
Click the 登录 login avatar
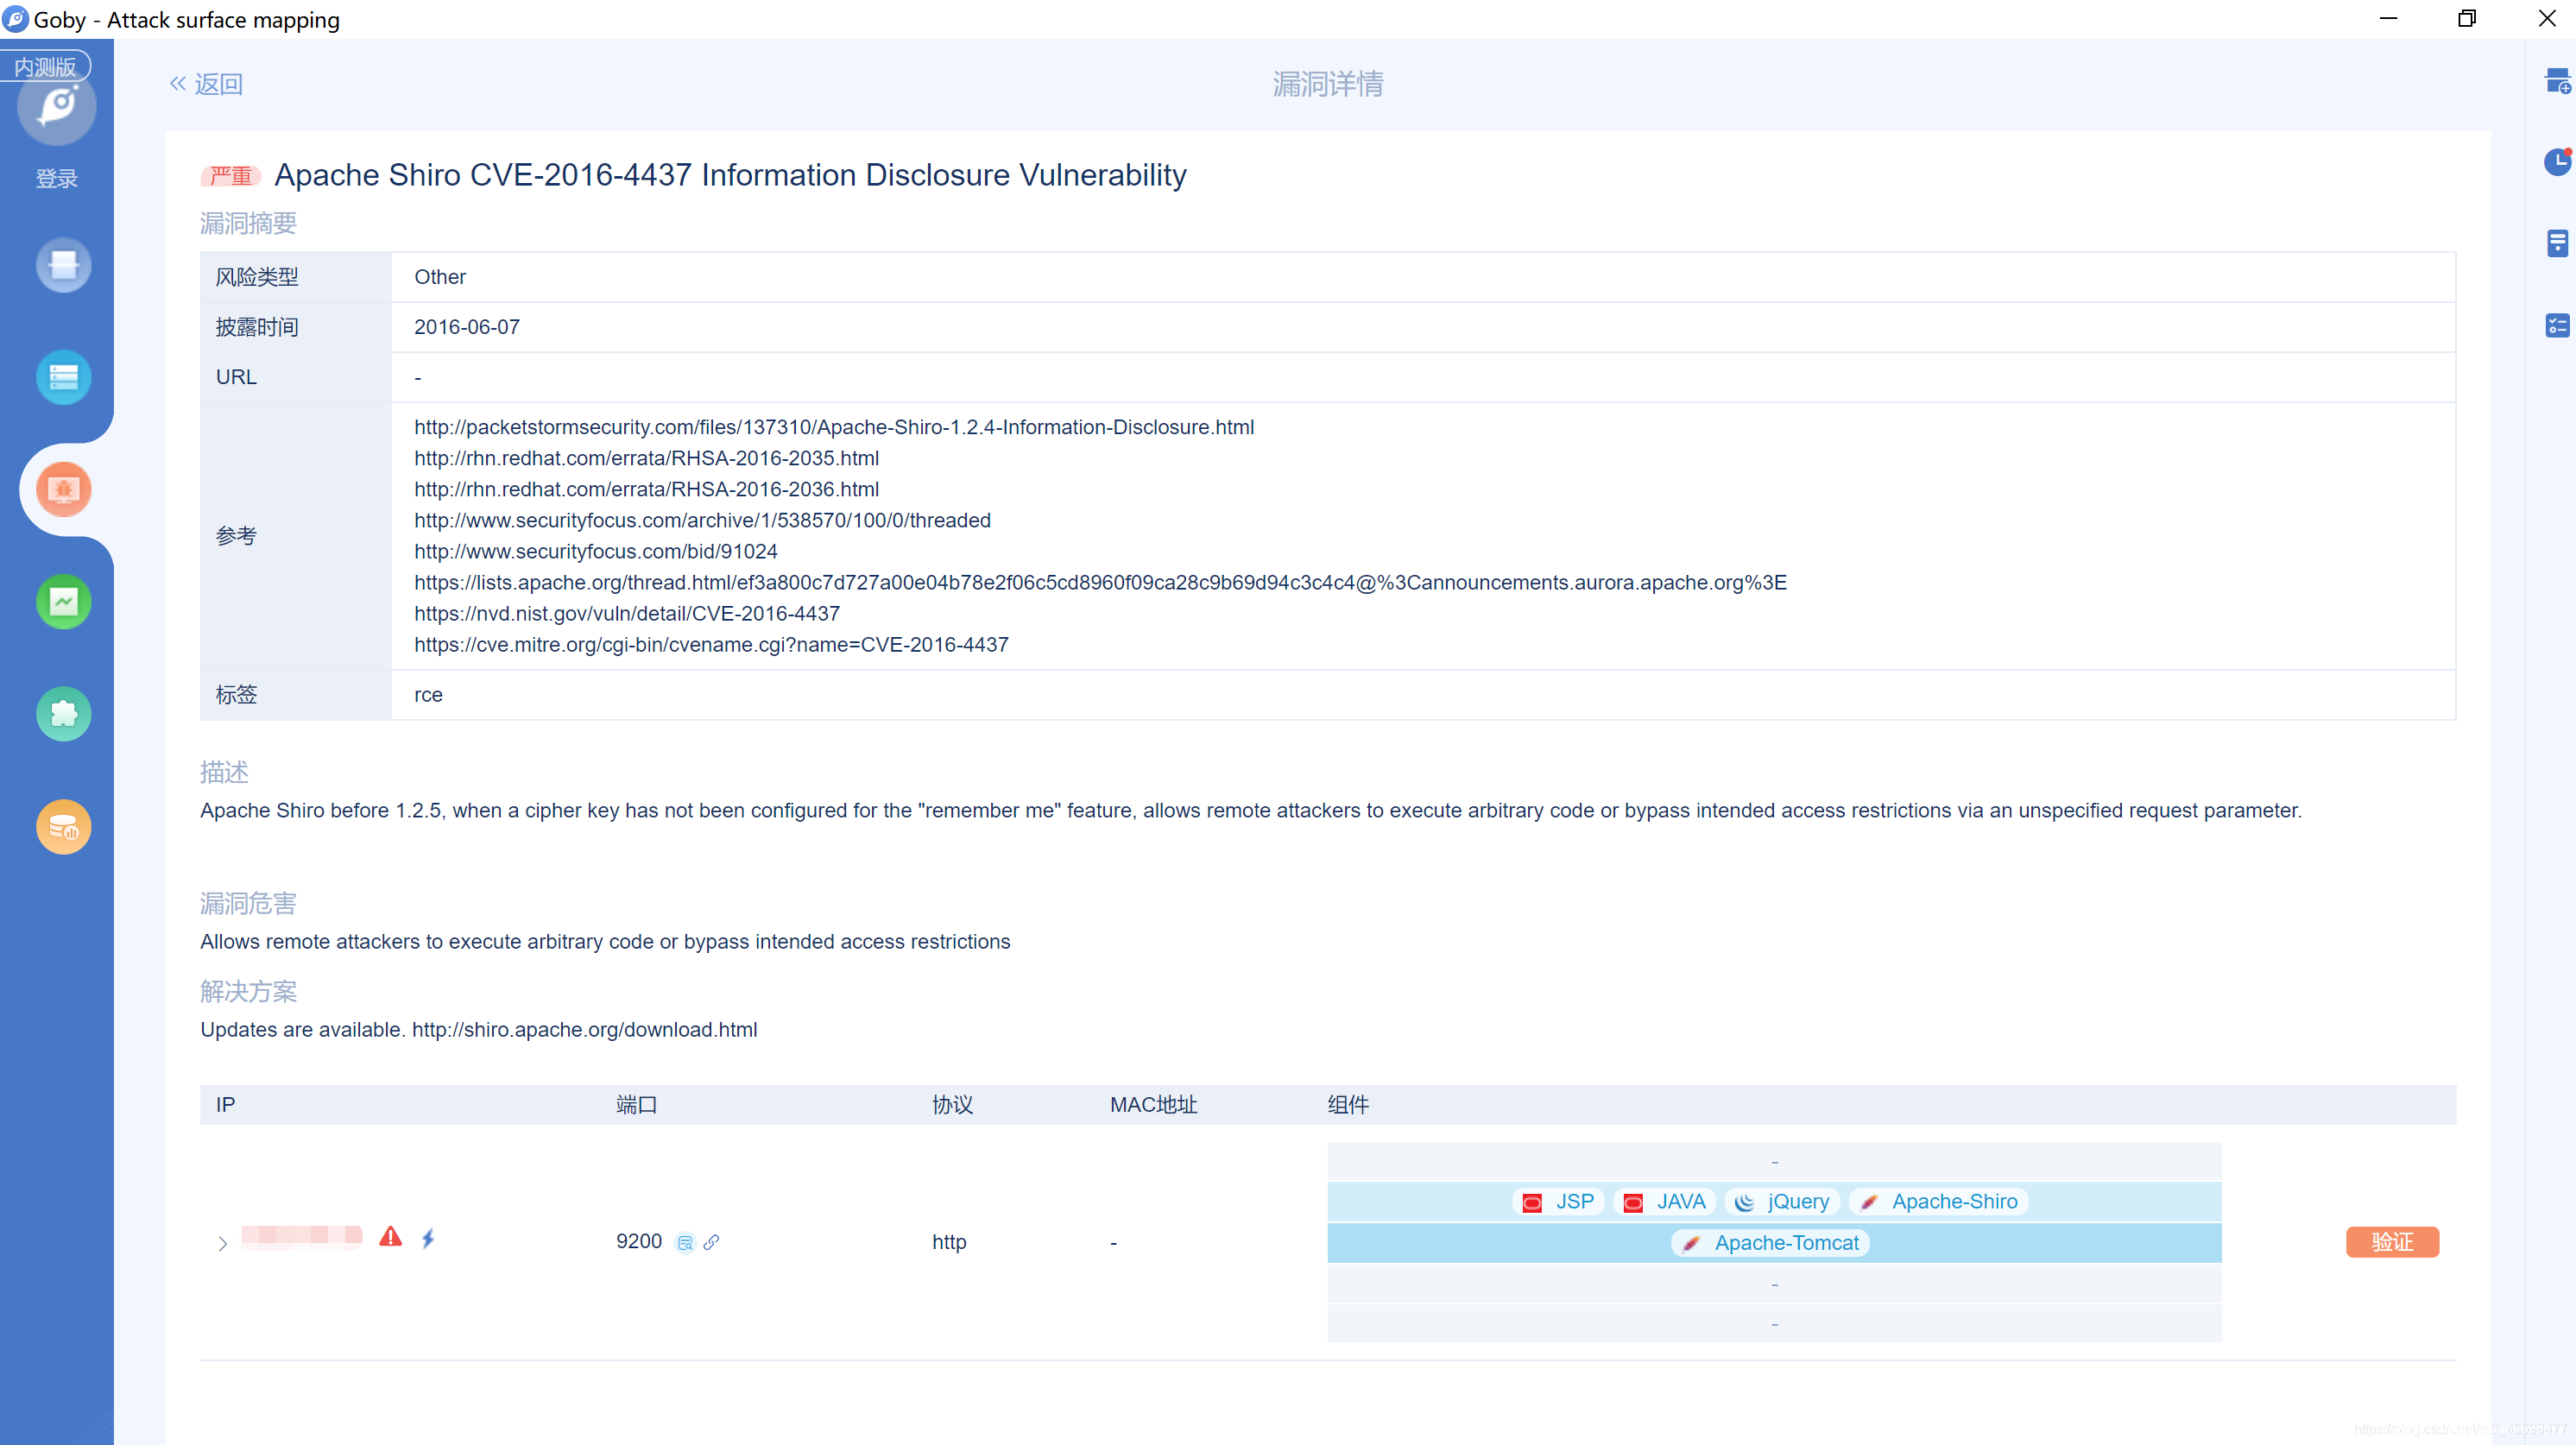tap(57, 108)
